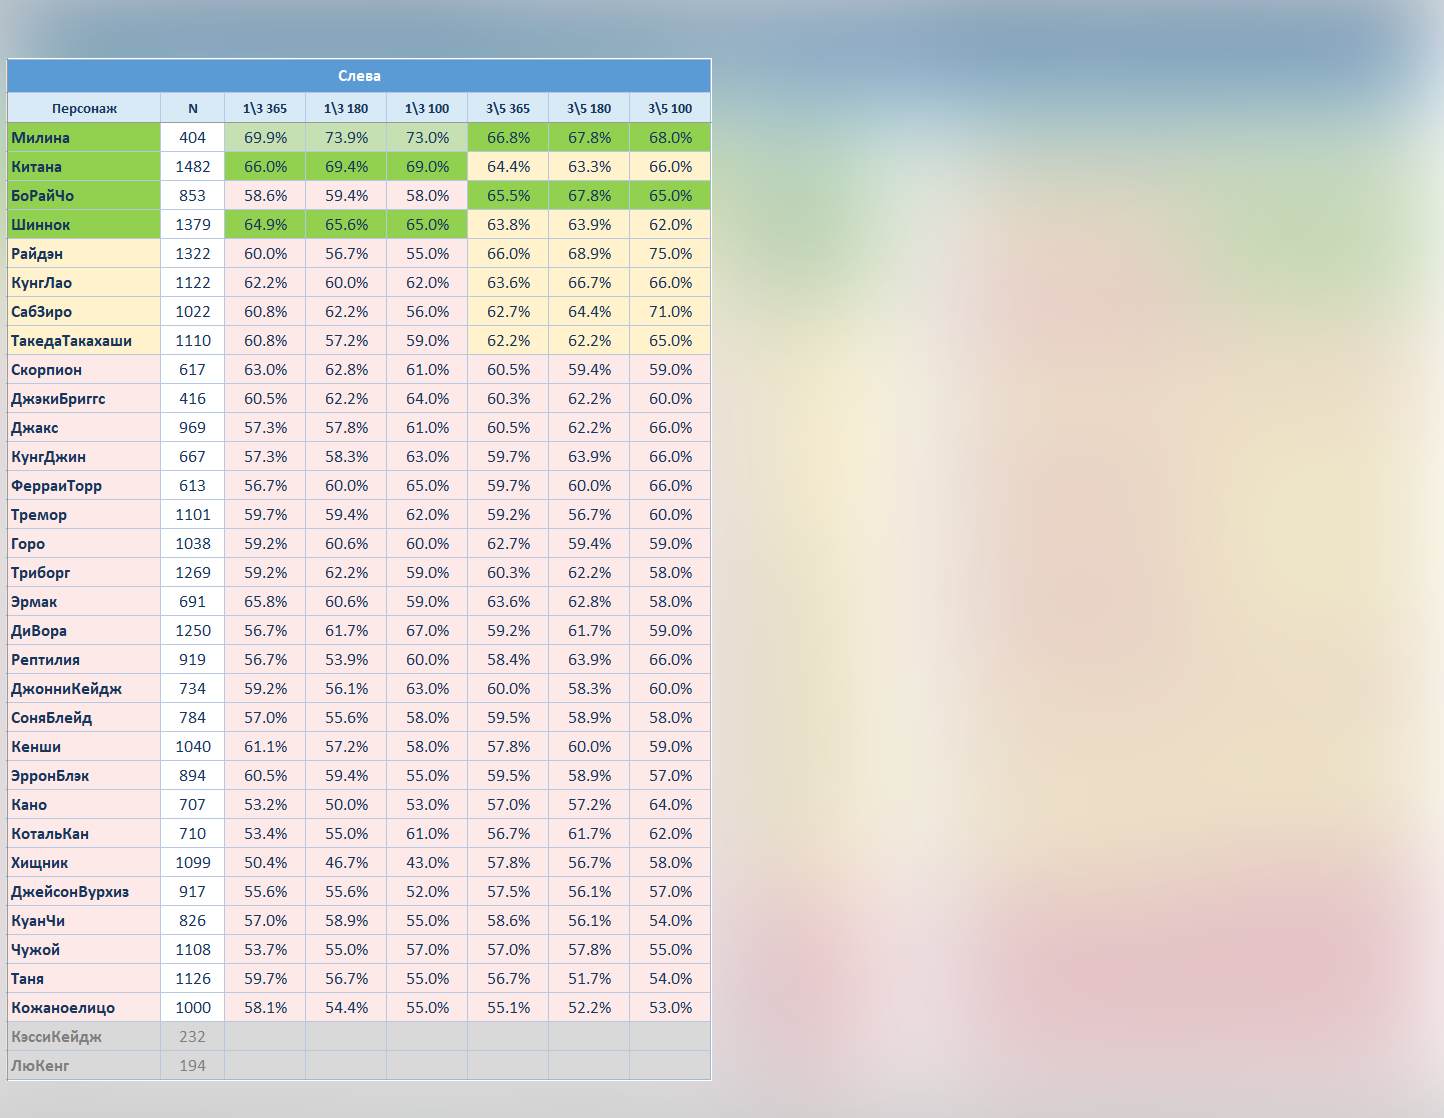
Task: Click N value '404' in Милина row
Action: 193,138
